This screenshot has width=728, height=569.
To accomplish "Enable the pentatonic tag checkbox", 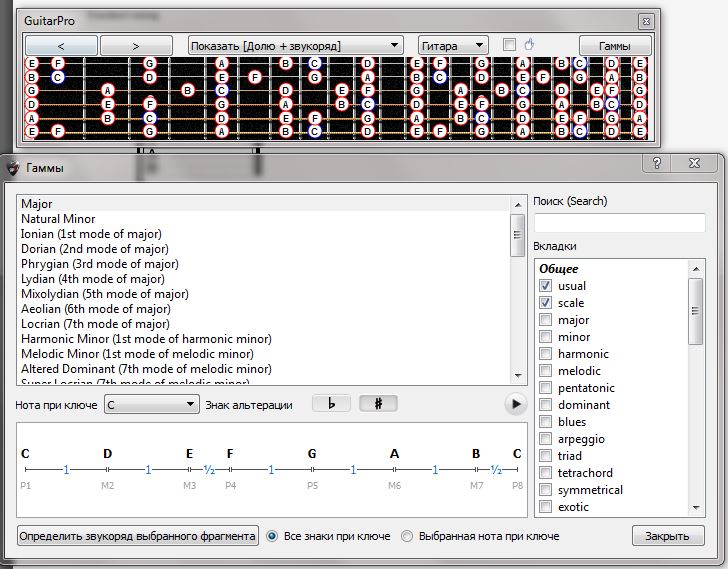I will tap(546, 388).
